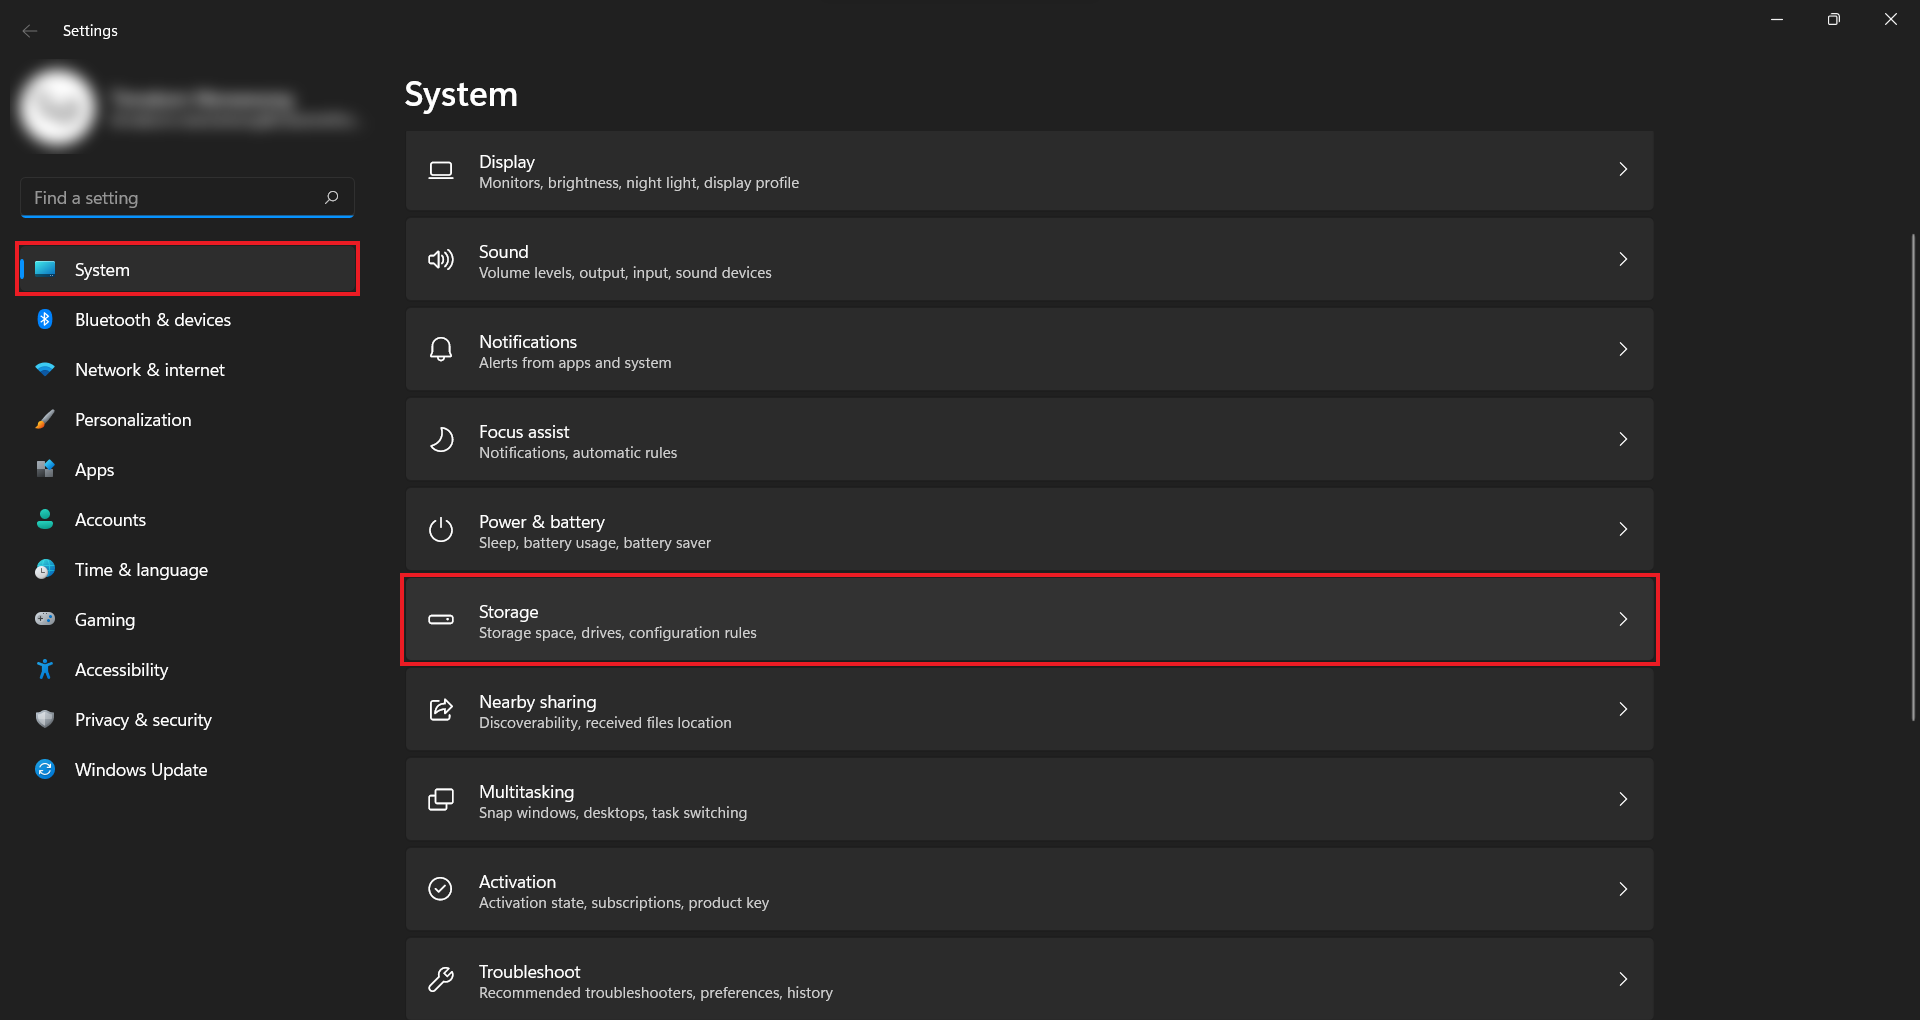The height and width of the screenshot is (1020, 1920).
Task: Click the search magnifier icon in sidebar
Action: [332, 197]
